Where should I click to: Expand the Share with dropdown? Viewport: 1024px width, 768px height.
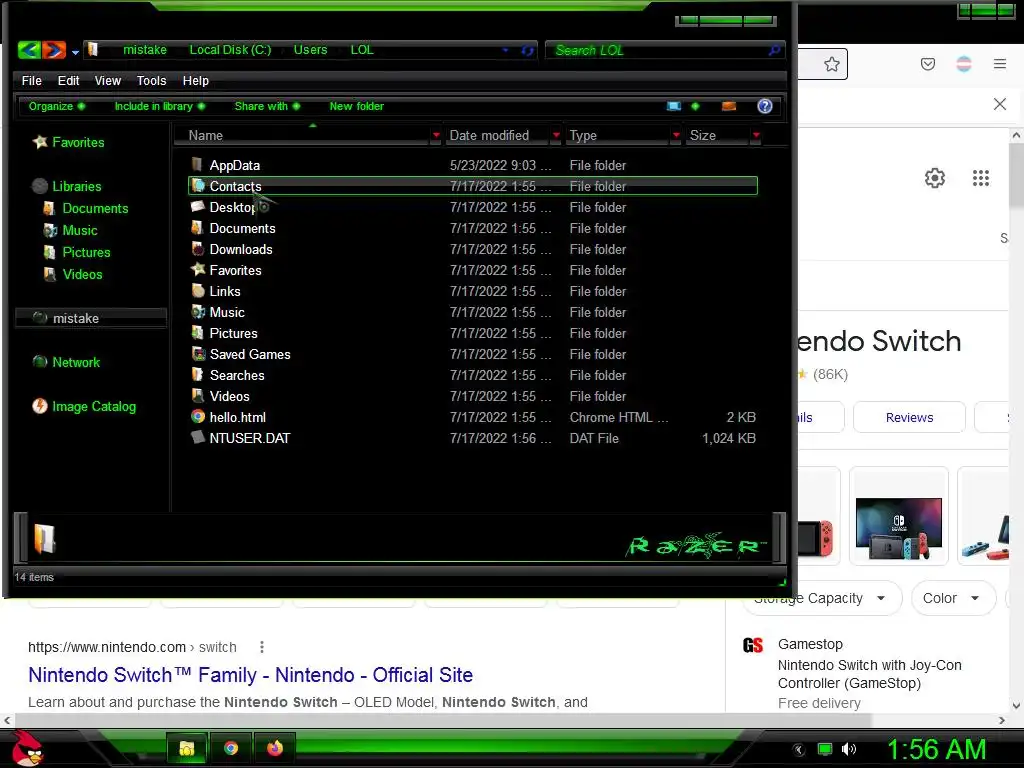tap(268, 106)
